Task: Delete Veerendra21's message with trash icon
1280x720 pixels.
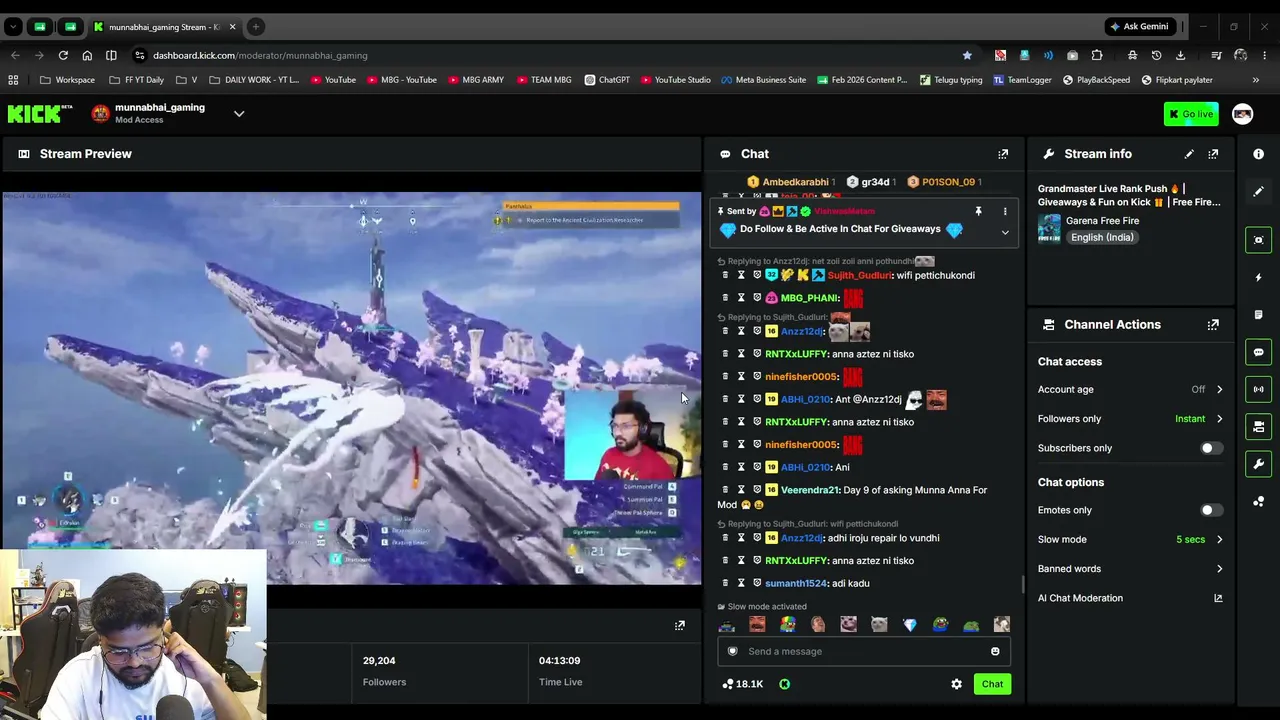Action: 726,490
